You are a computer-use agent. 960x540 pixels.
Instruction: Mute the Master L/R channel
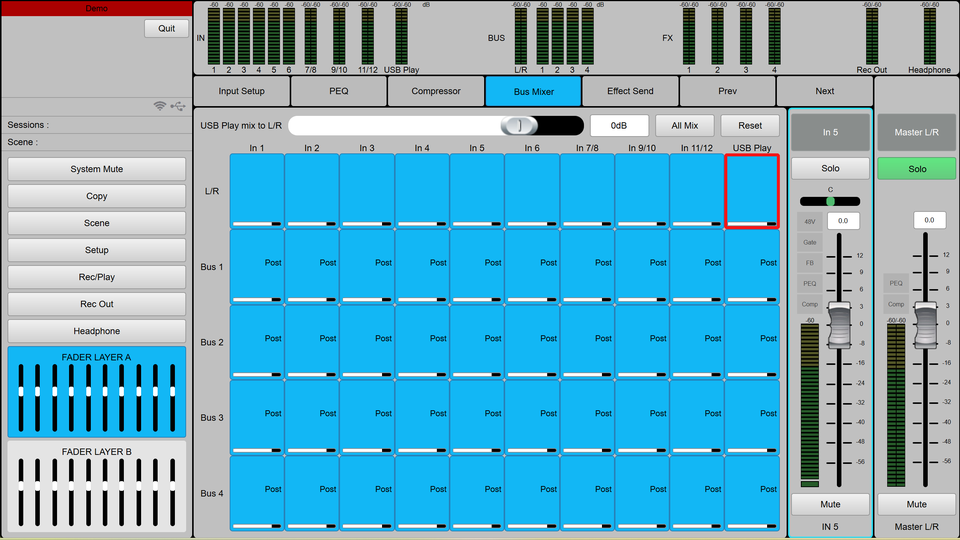coord(916,504)
